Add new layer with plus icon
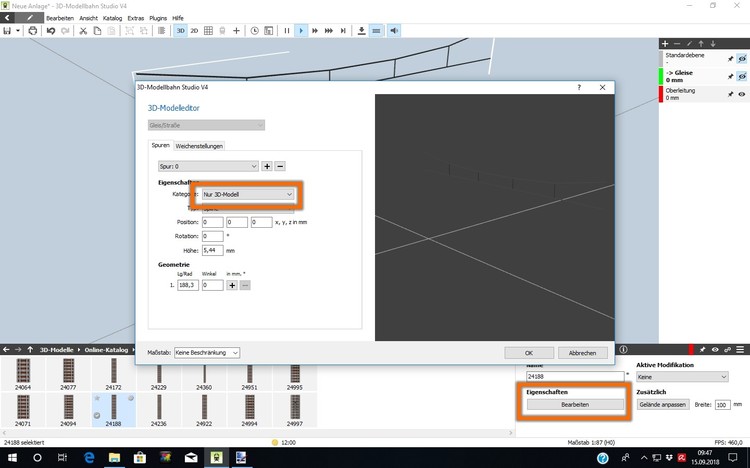 coord(665,44)
